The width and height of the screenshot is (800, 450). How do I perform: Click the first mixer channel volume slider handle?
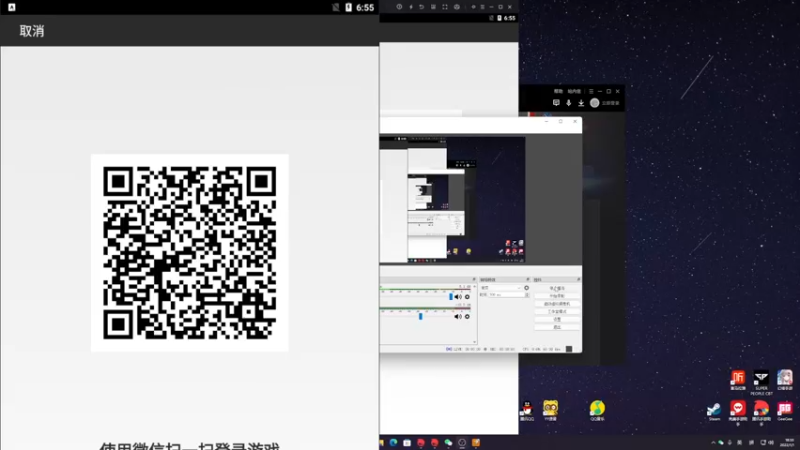click(451, 297)
